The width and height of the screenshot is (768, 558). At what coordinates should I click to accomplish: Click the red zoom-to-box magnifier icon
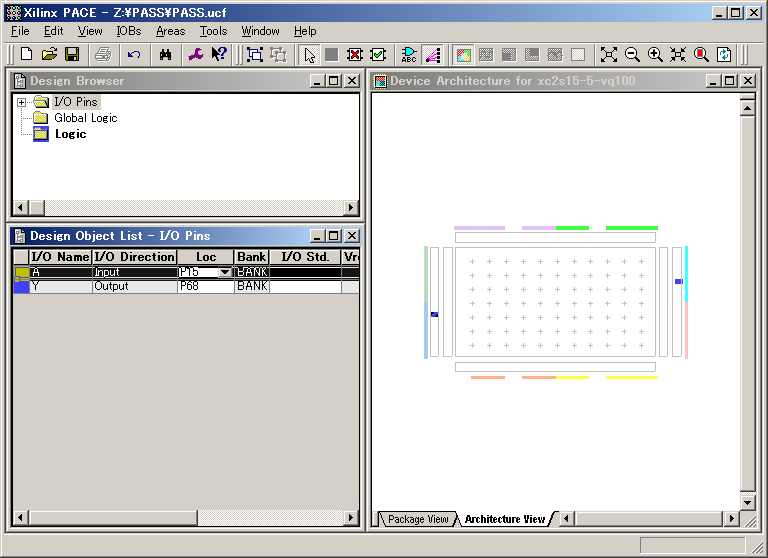(x=701, y=54)
